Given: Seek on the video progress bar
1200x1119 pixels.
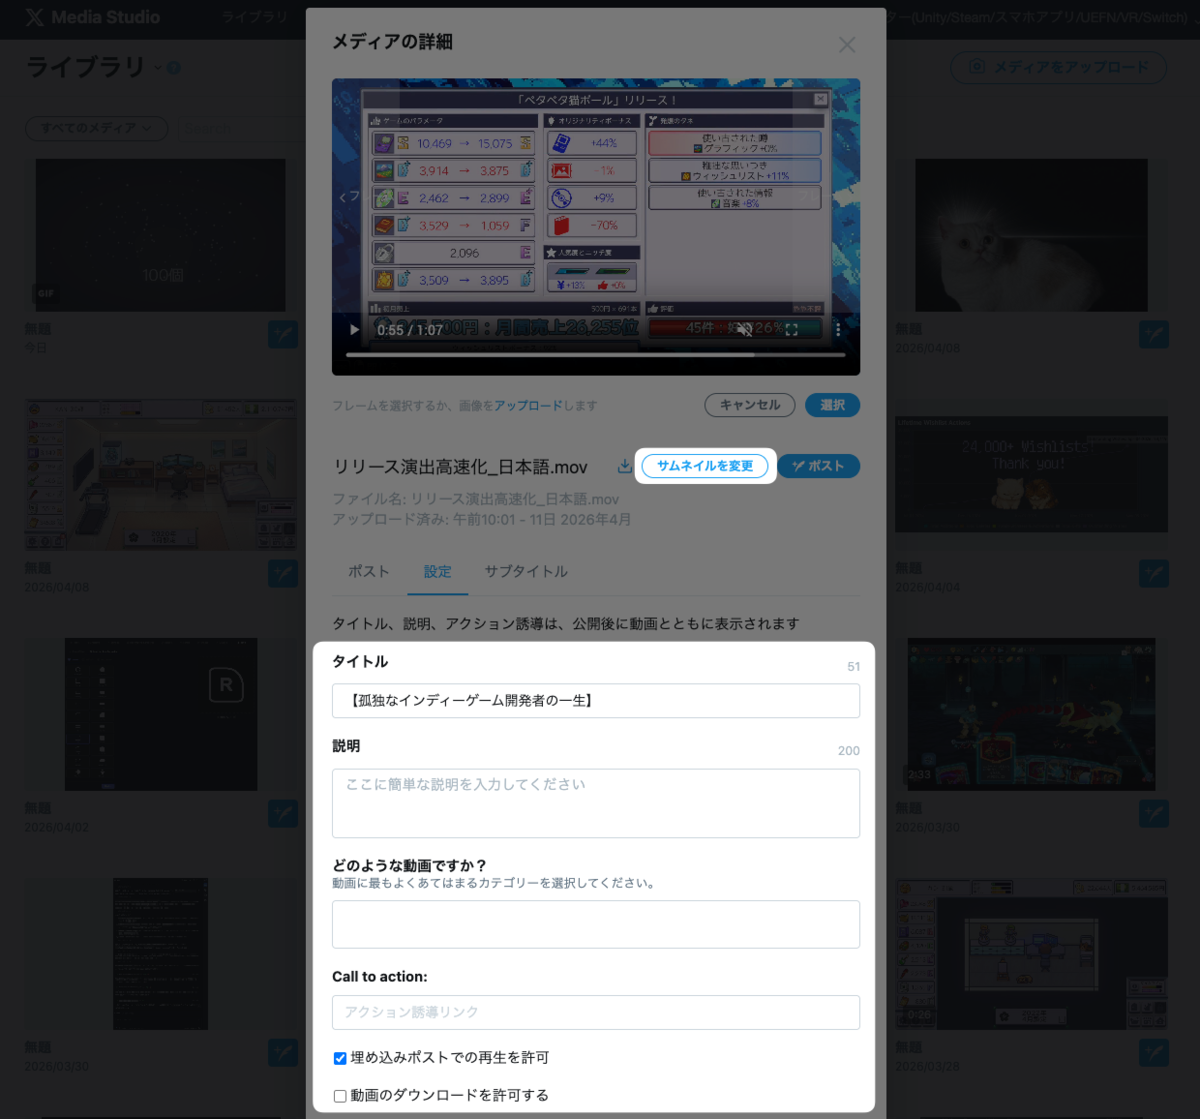Looking at the screenshot, I should pos(595,354).
